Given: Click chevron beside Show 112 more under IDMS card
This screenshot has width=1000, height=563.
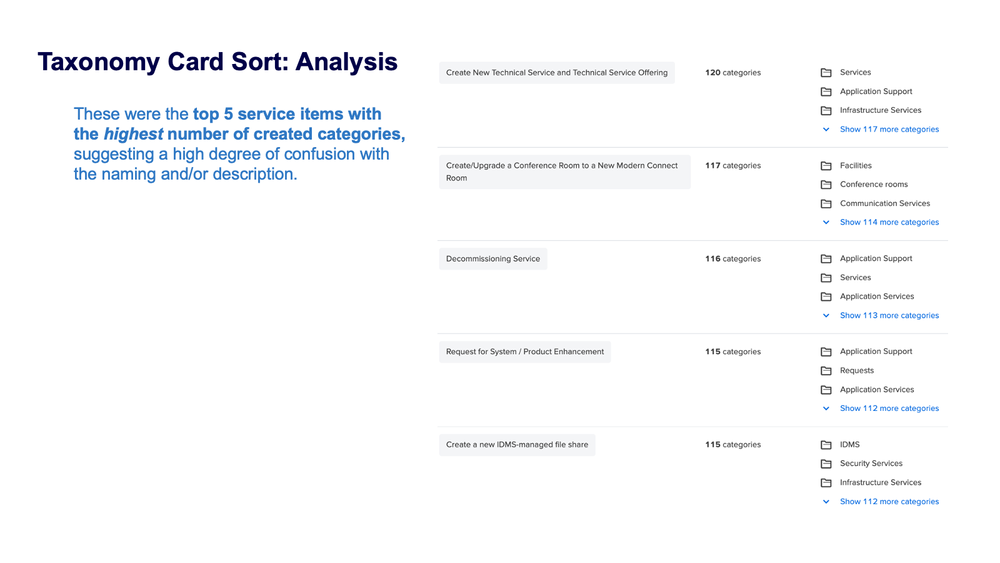Looking at the screenshot, I should click(826, 502).
